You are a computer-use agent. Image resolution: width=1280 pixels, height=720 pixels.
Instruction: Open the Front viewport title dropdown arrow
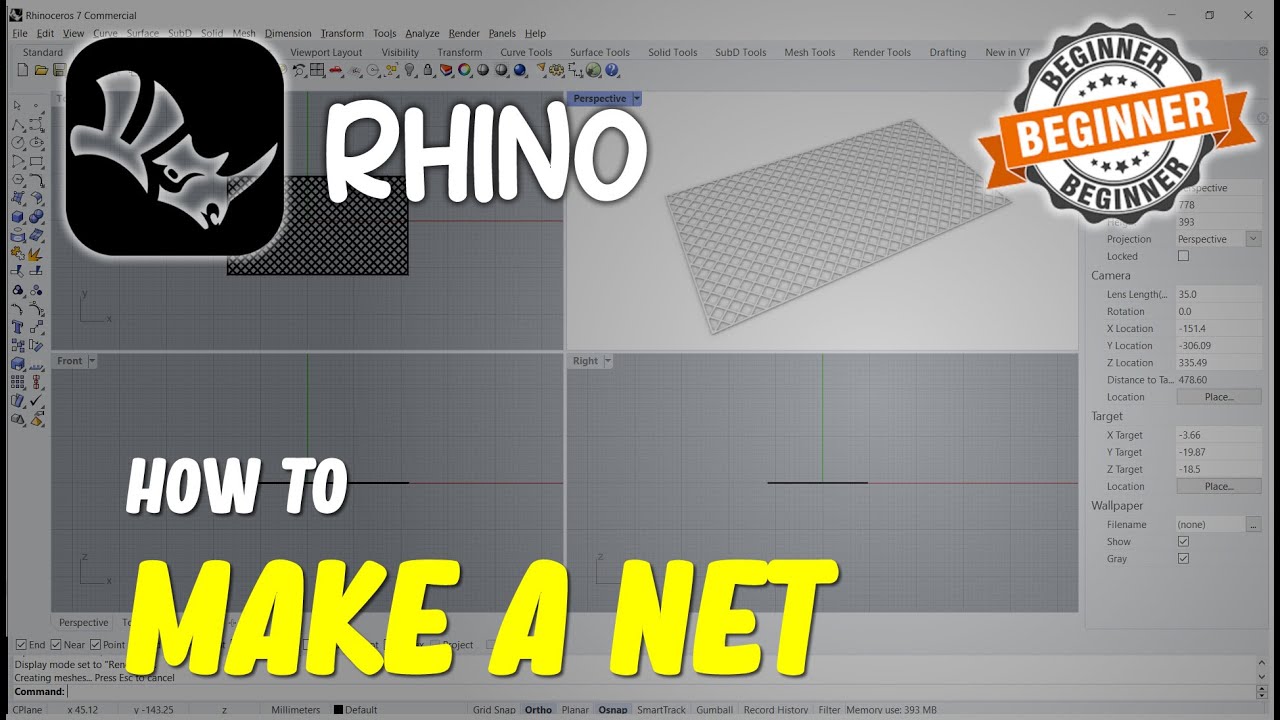tap(92, 360)
